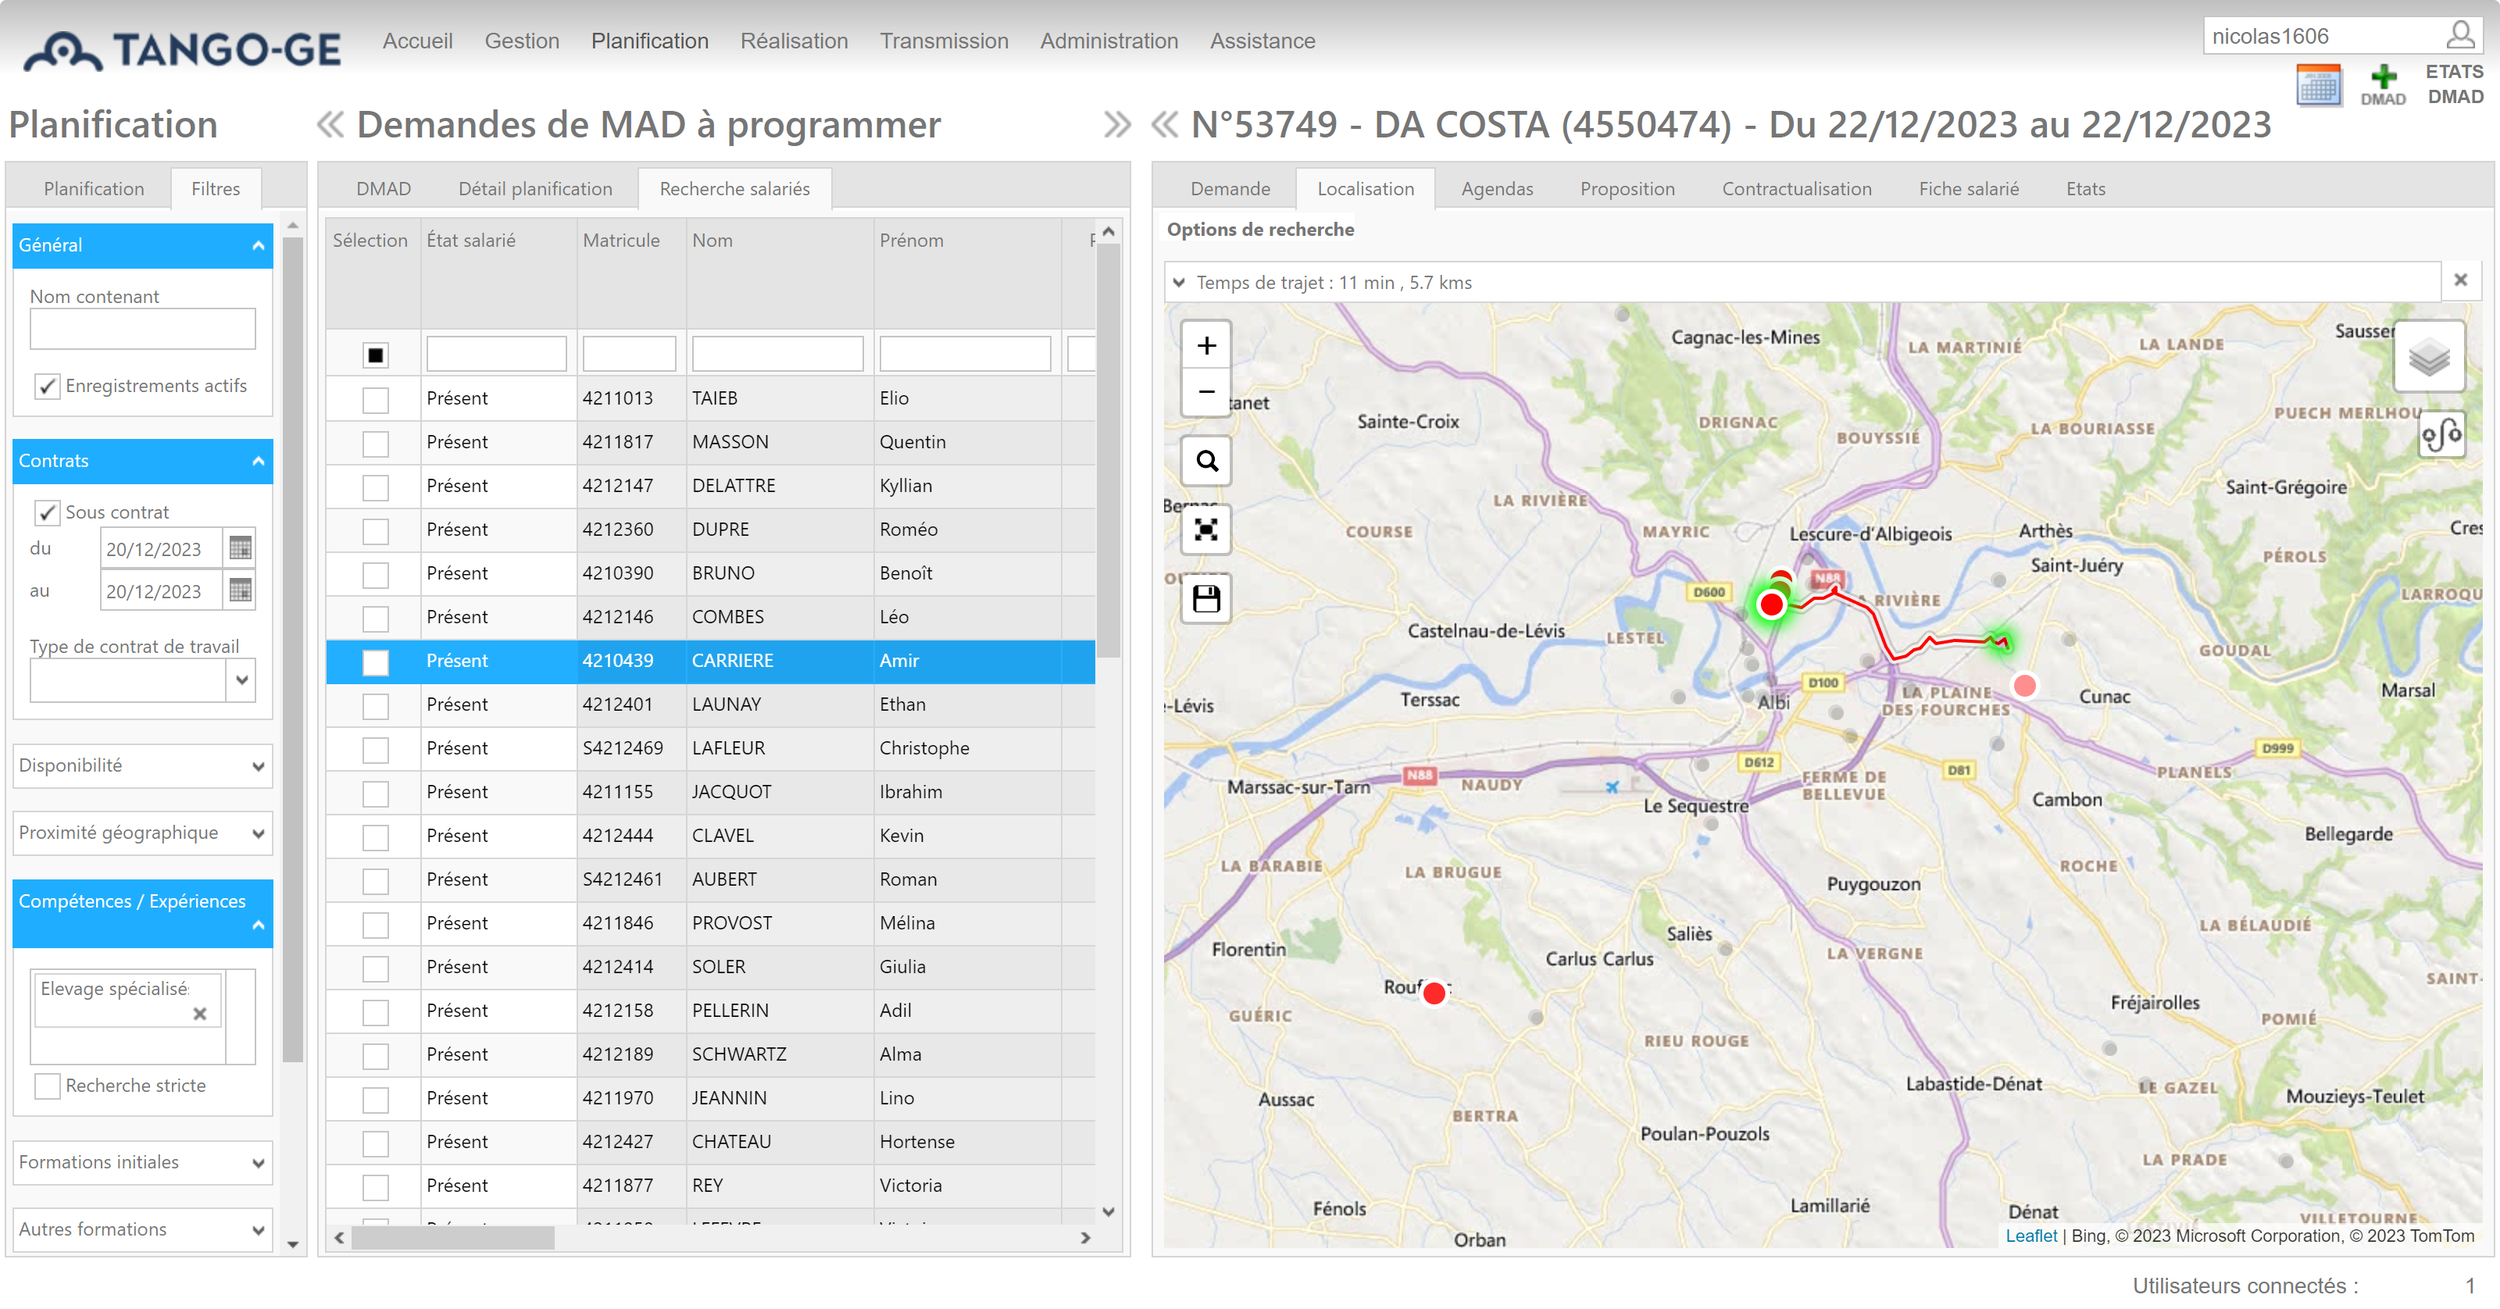Switch to the Détail planification tab
The image size is (2500, 1309).
pos(535,189)
